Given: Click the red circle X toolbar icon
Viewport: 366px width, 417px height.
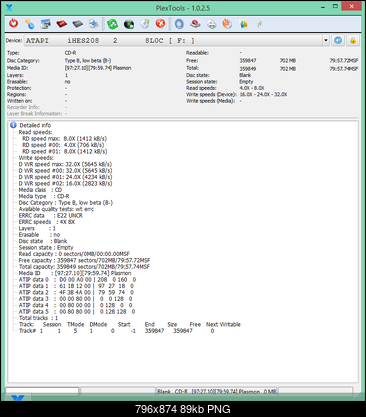Looking at the screenshot, I should pos(161,24).
